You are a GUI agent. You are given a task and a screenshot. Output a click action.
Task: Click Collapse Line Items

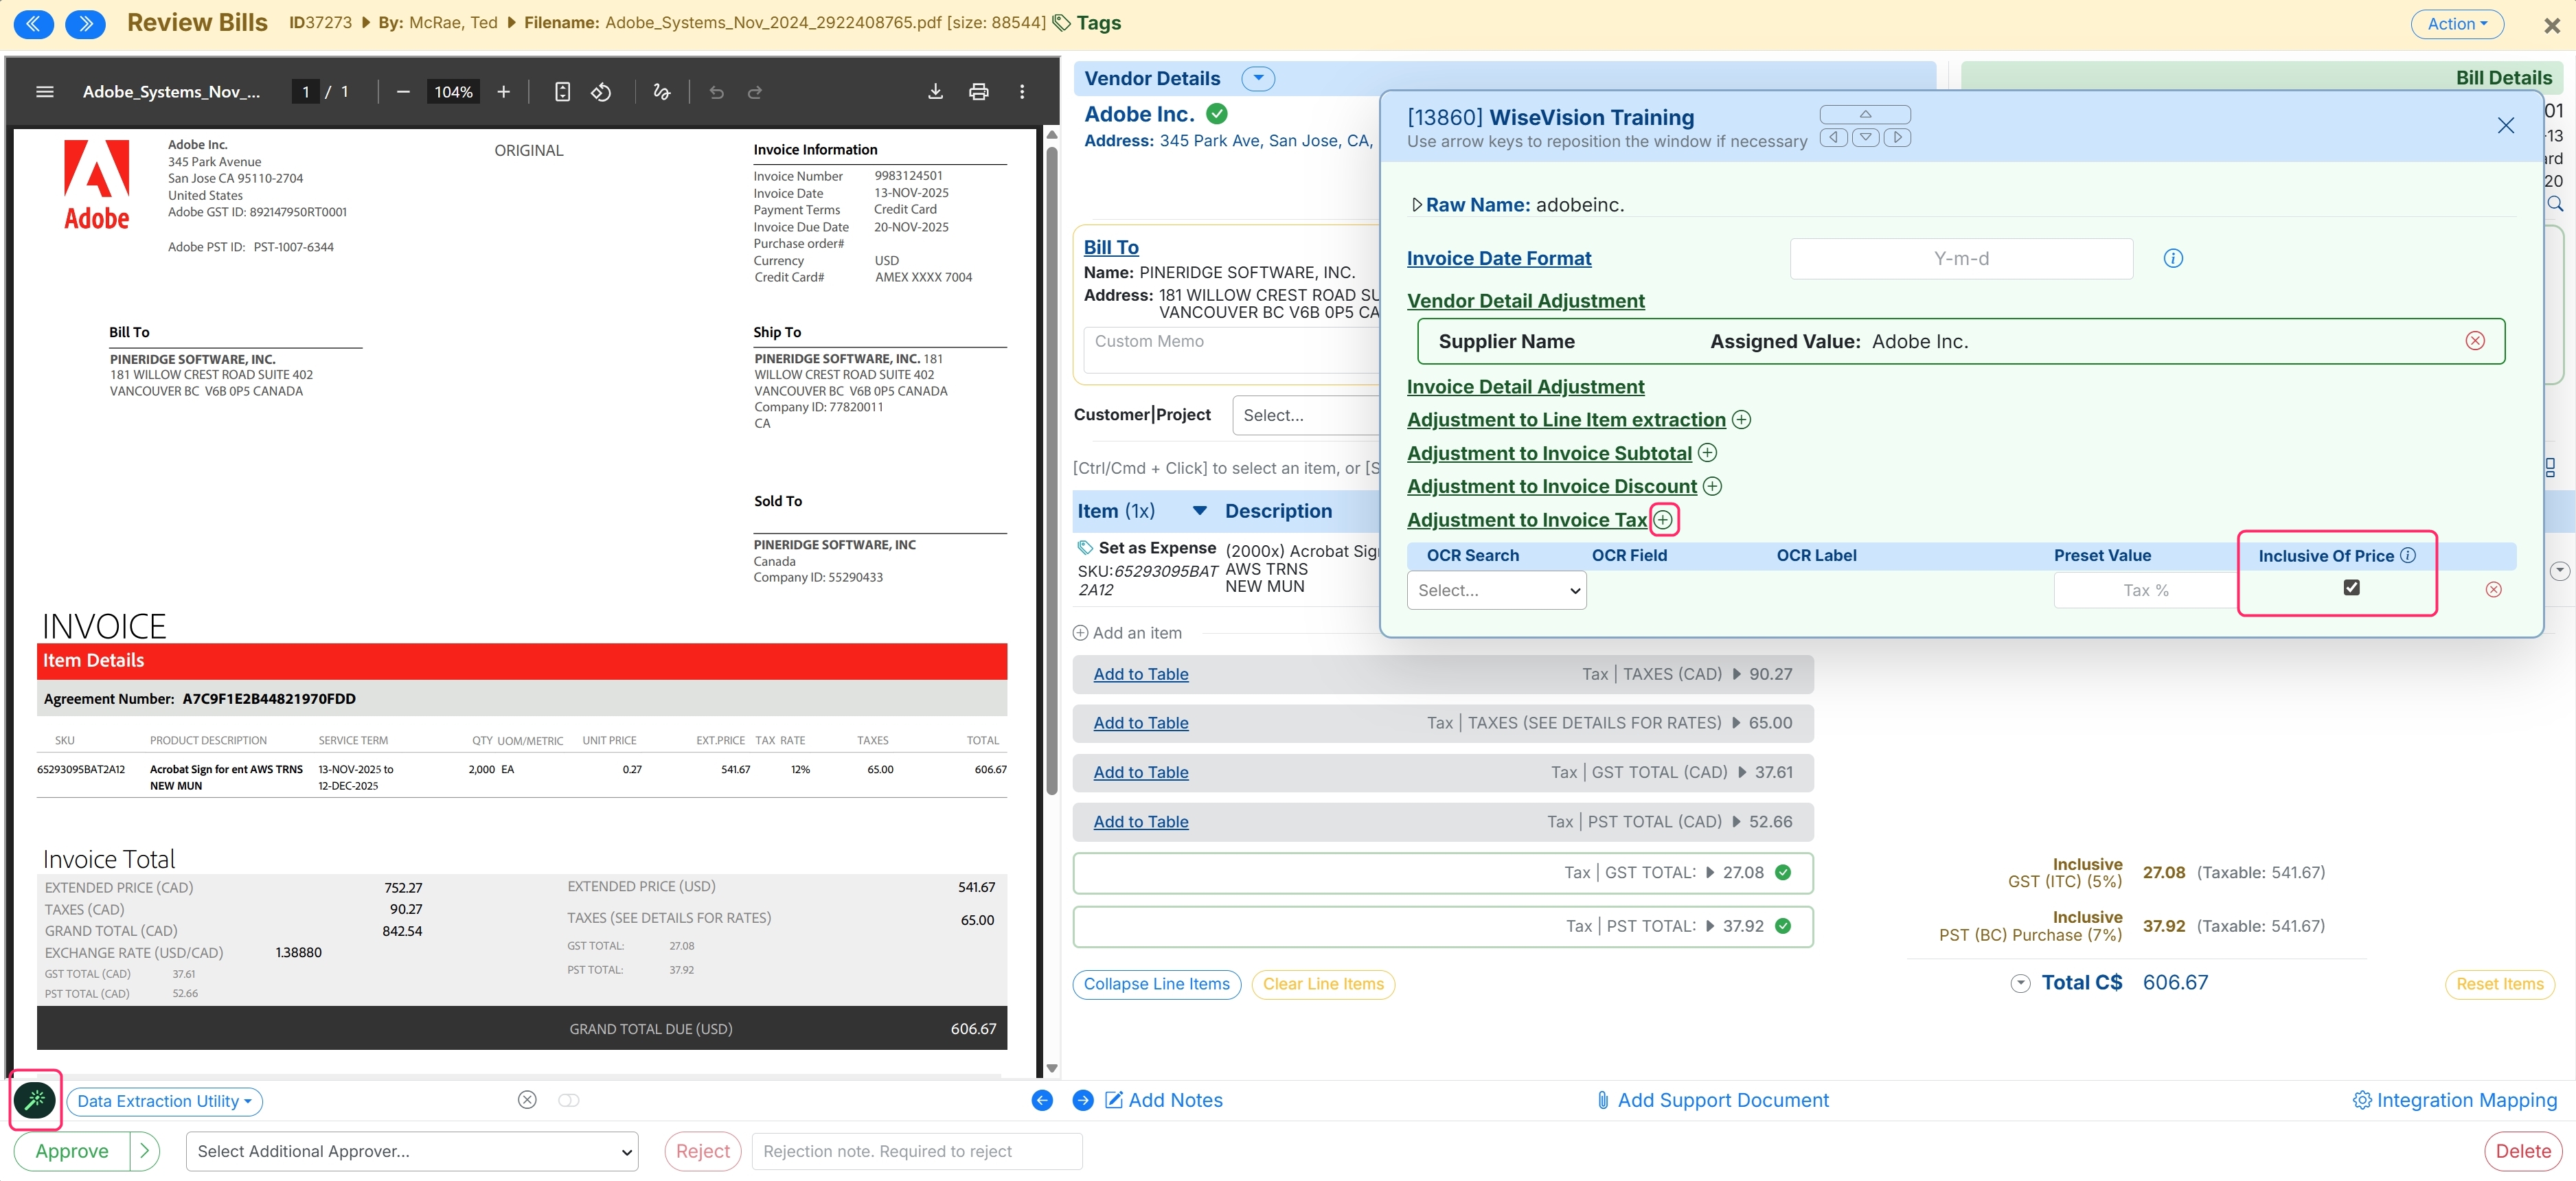(x=1156, y=984)
